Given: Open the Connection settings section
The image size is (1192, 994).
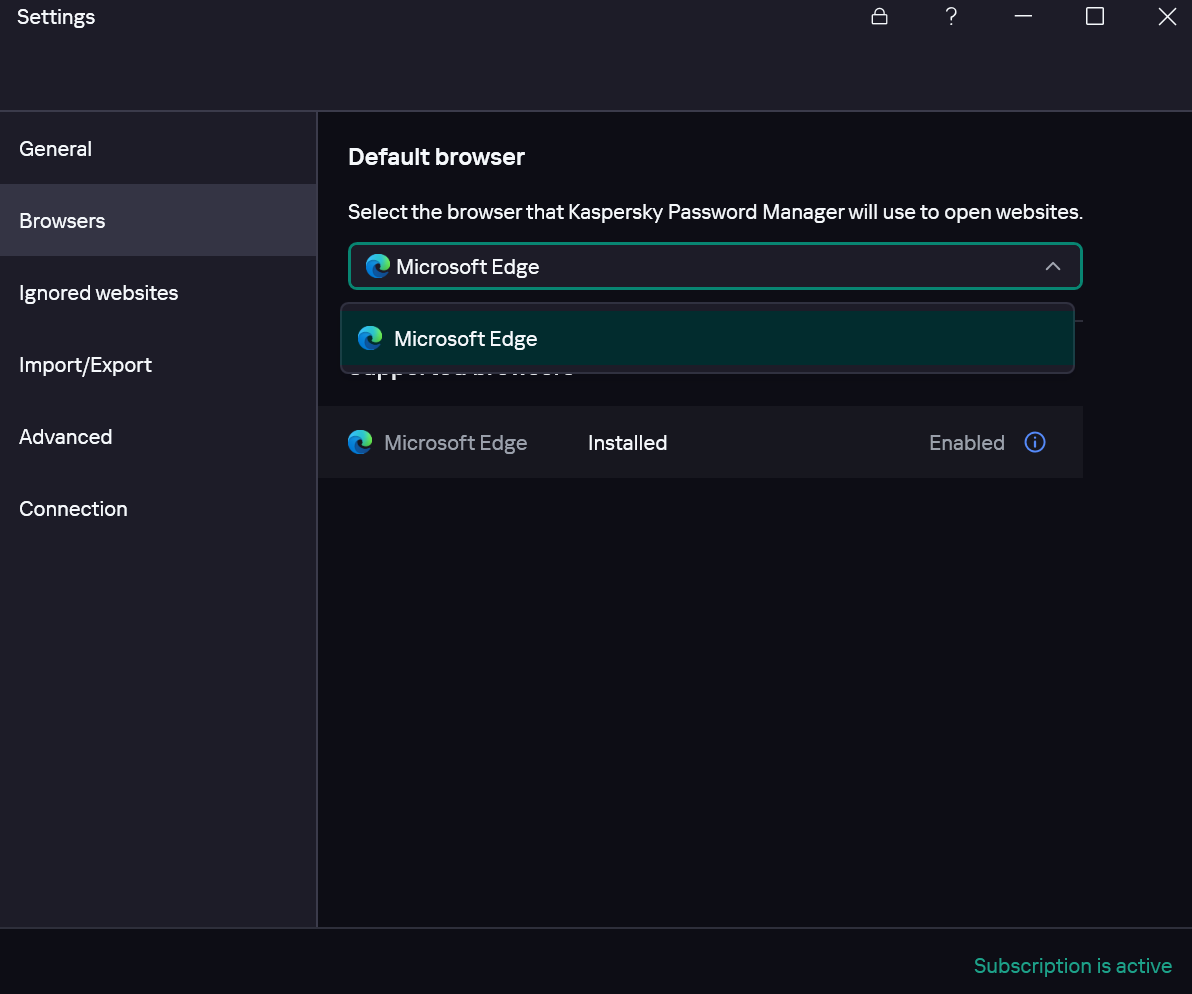Looking at the screenshot, I should pyautogui.click(x=74, y=509).
